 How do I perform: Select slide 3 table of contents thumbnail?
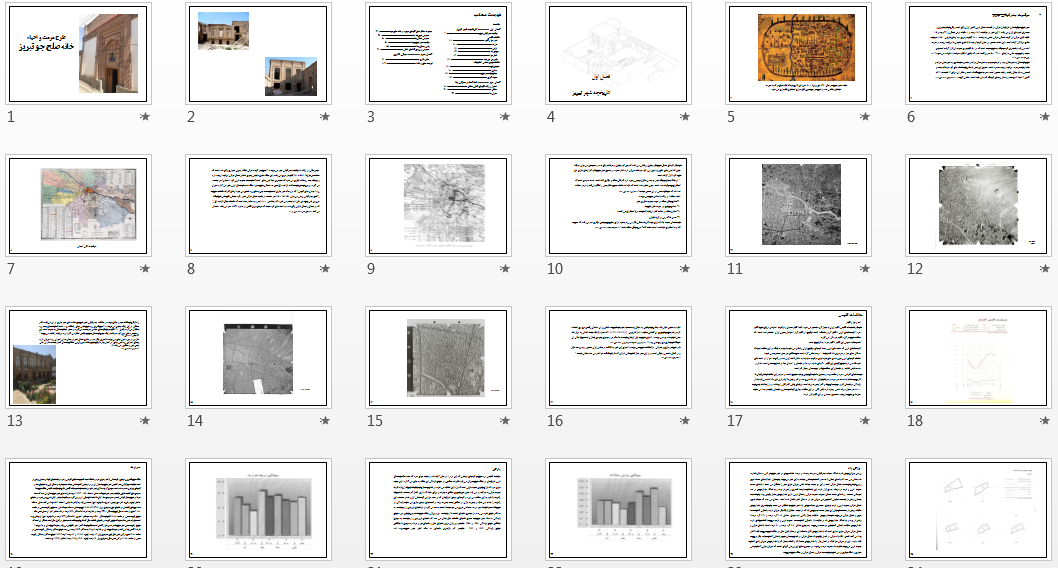click(439, 54)
